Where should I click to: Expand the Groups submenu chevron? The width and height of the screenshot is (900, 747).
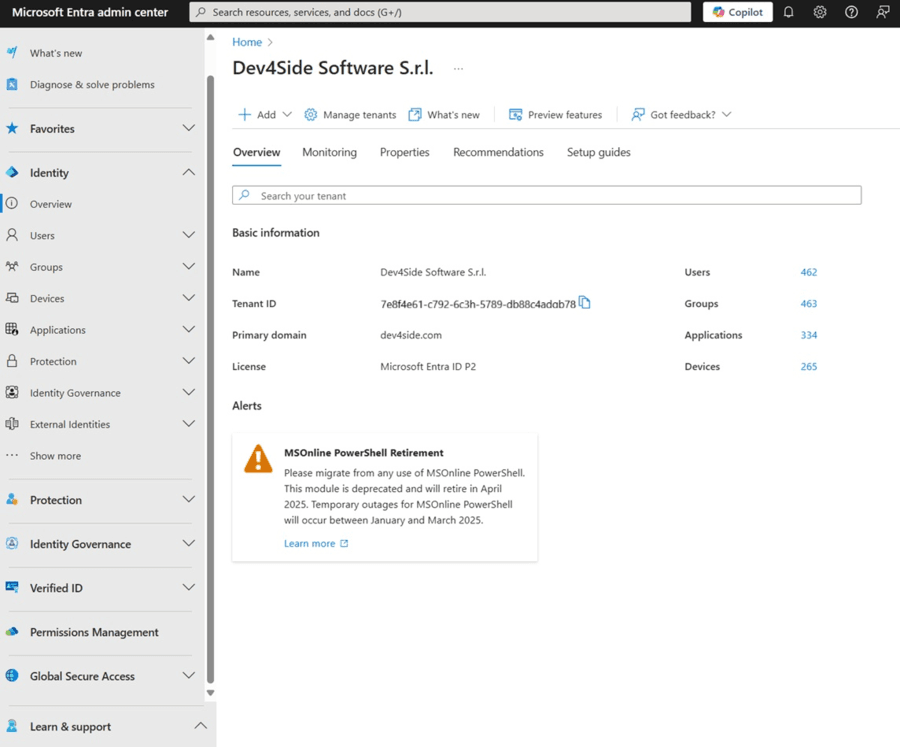189,266
